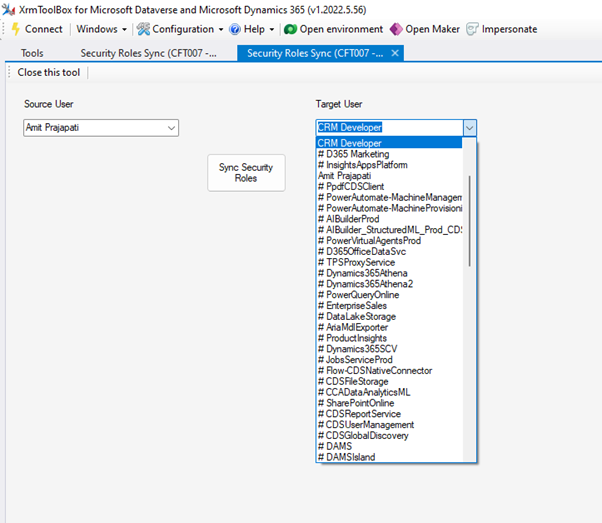Switch to the Tools tab
Viewport: 602px width, 523px height.
32,53
